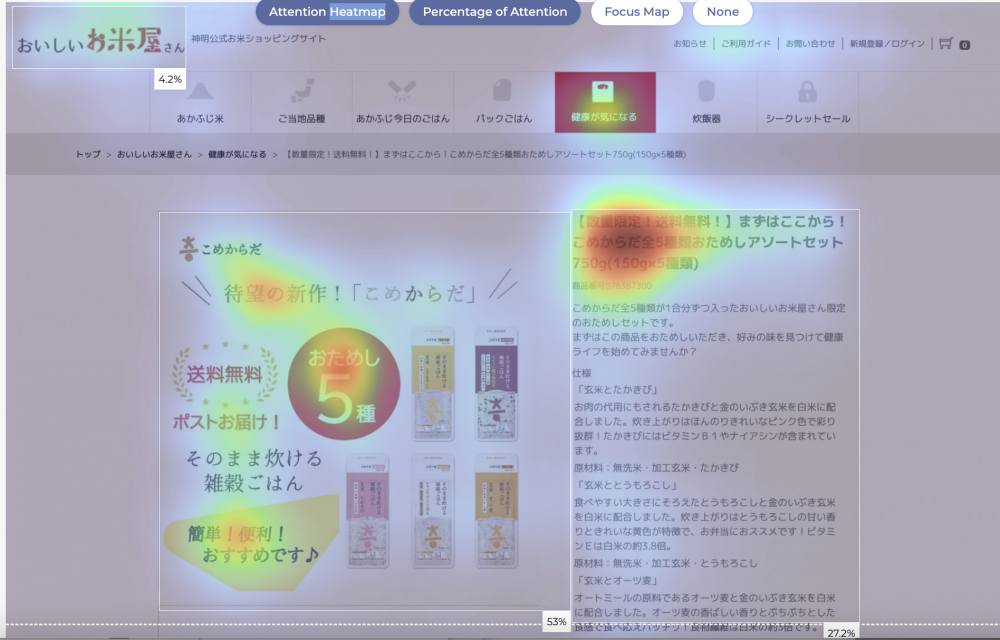Switch to Percentage of Attention view
The height and width of the screenshot is (640, 1000).
click(494, 12)
